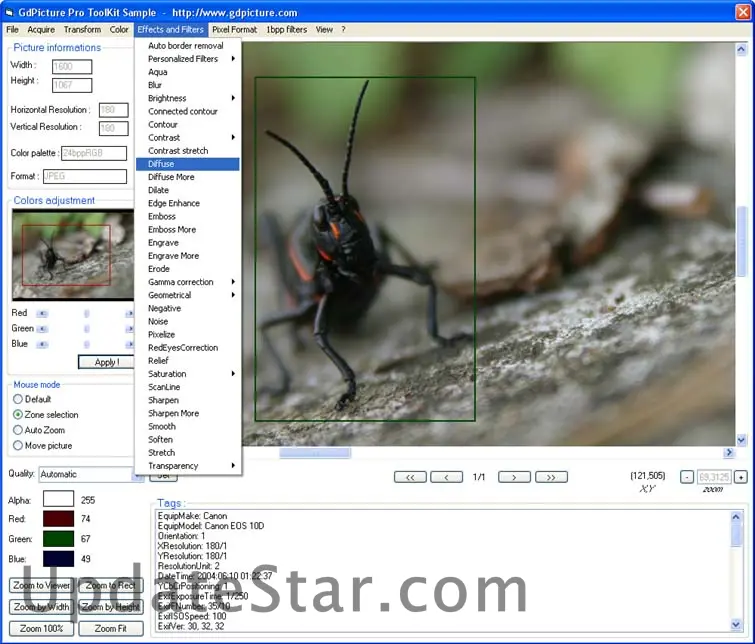Go to the first page with << button
The image size is (755, 644).
(x=410, y=477)
